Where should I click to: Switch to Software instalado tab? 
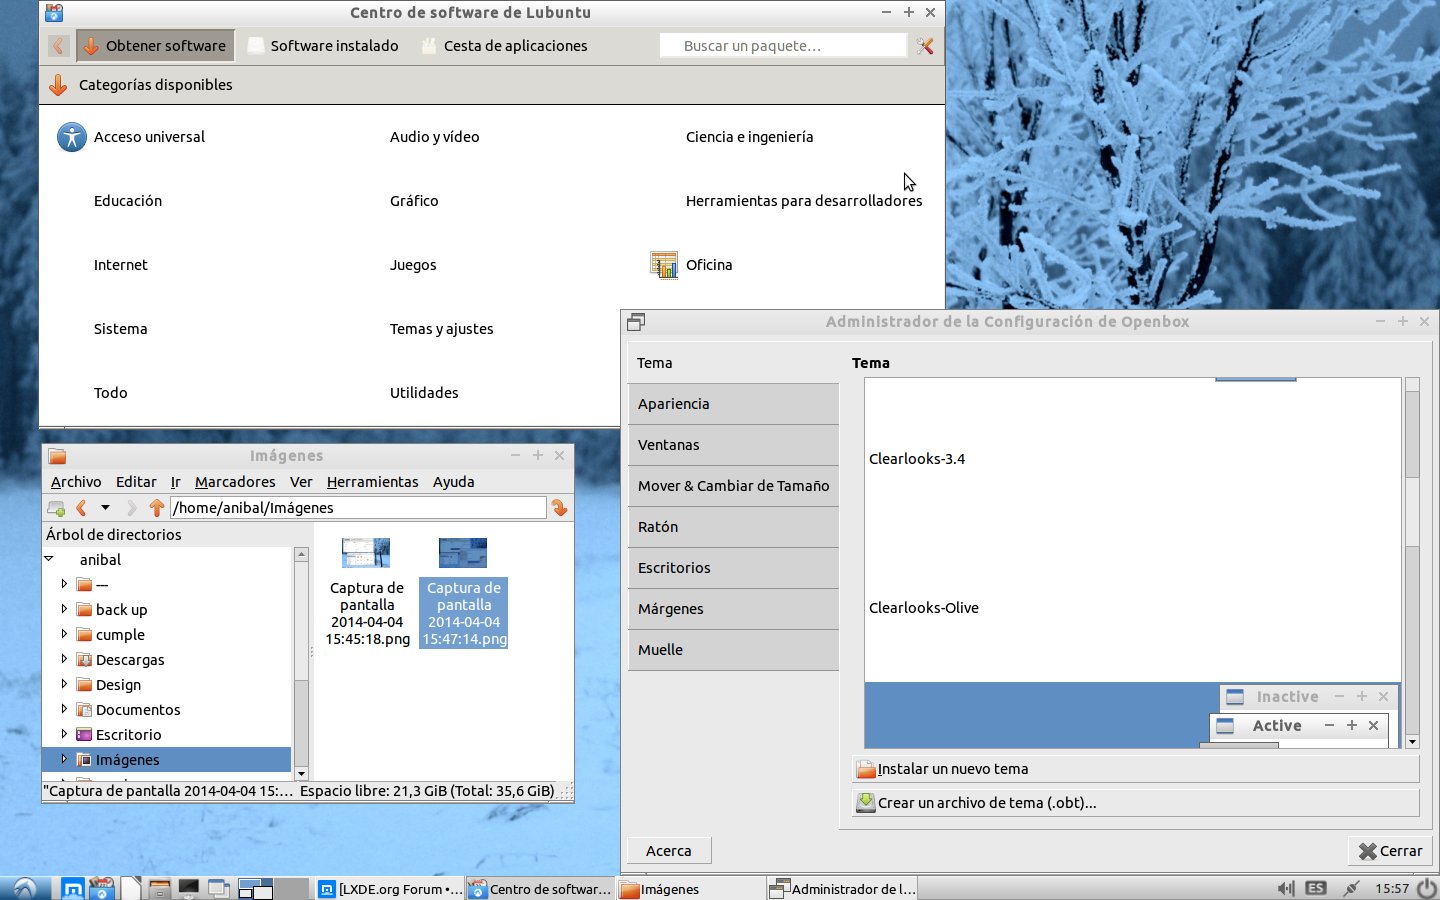[x=322, y=46]
